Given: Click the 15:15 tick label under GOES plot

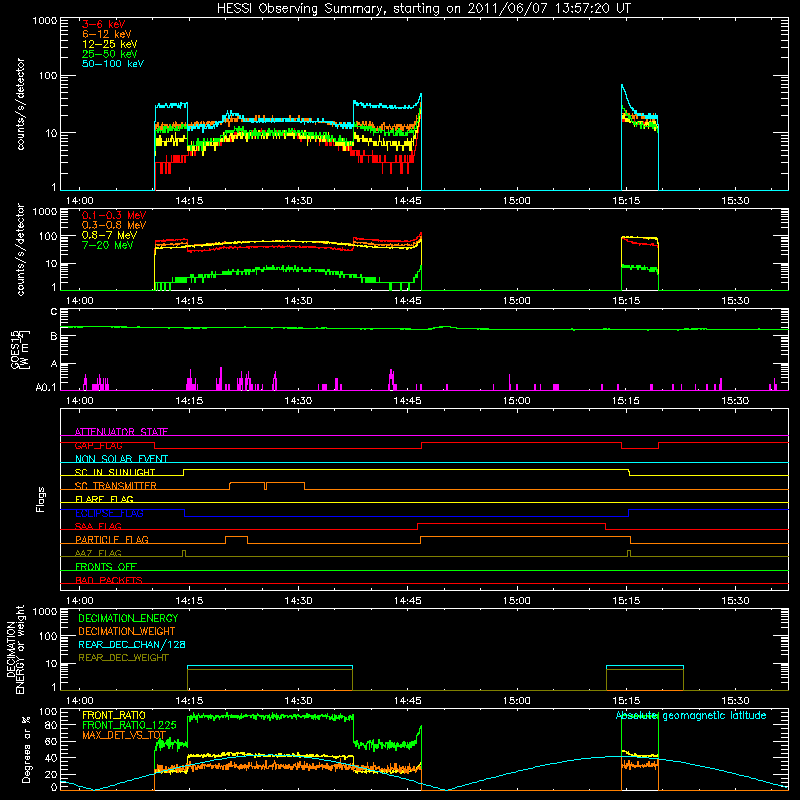Looking at the screenshot, I should coord(626,401).
